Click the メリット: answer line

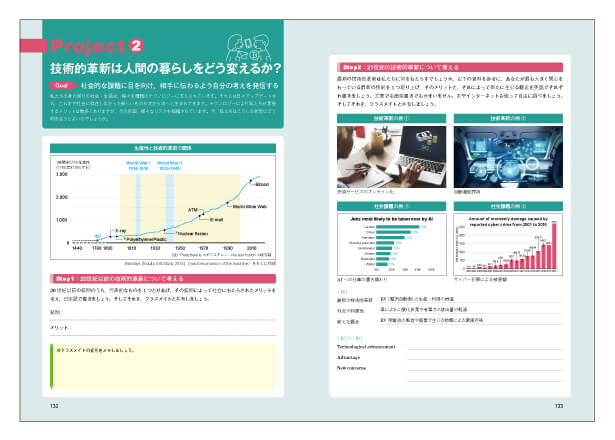(x=163, y=329)
